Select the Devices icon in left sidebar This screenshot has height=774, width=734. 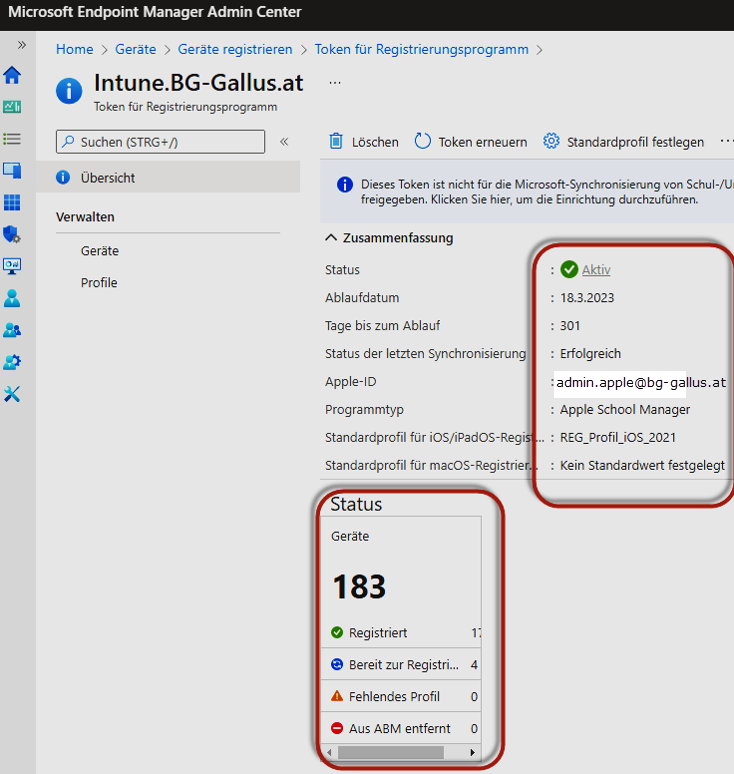click(12, 171)
